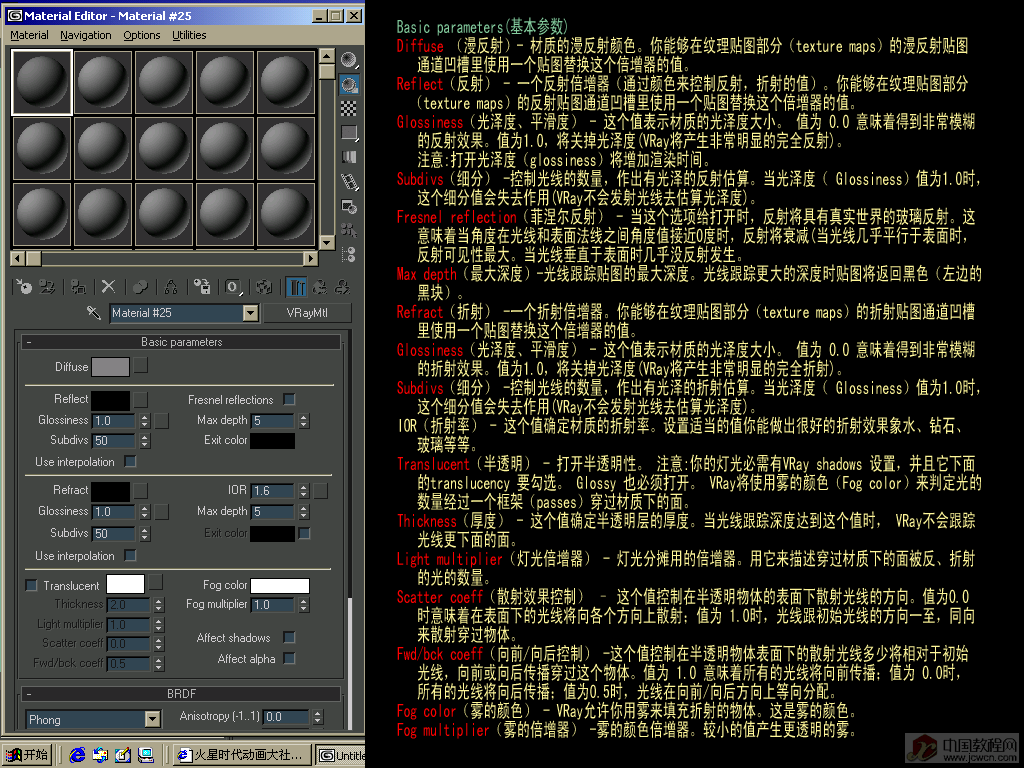Screen dimensions: 1024x768
Task: Click the Select By Material icon
Action: 349,230
